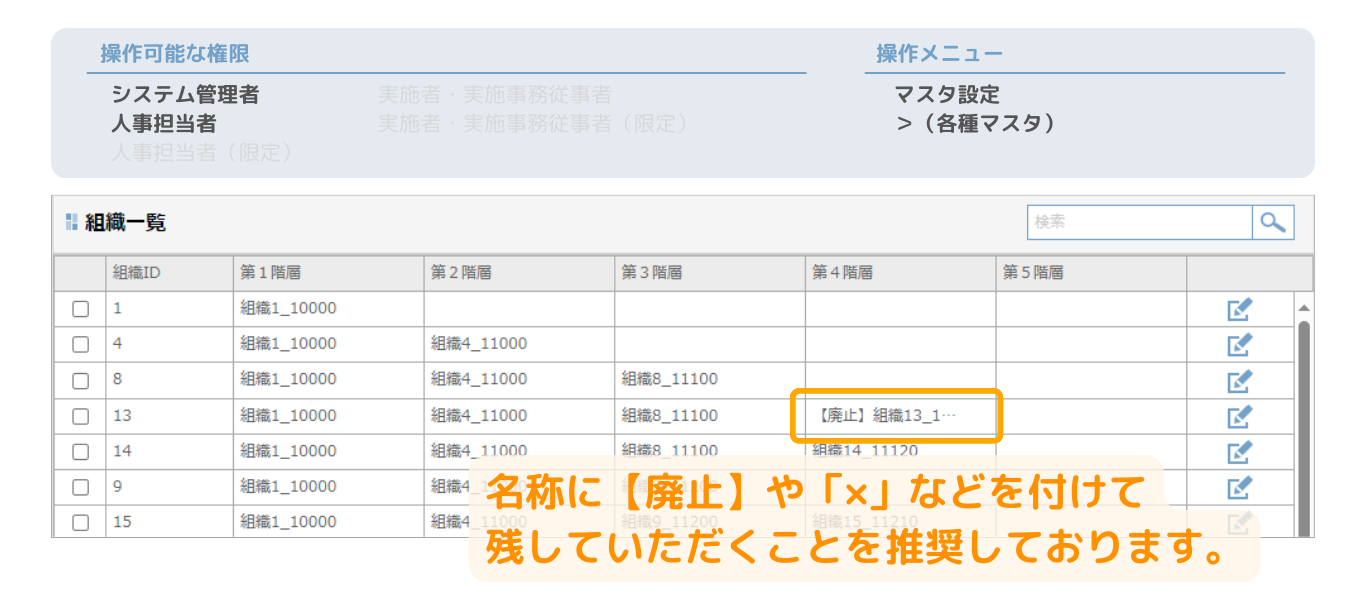Open the editor for 組織ID 13
This screenshot has width=1366, height=606.
point(1238,414)
